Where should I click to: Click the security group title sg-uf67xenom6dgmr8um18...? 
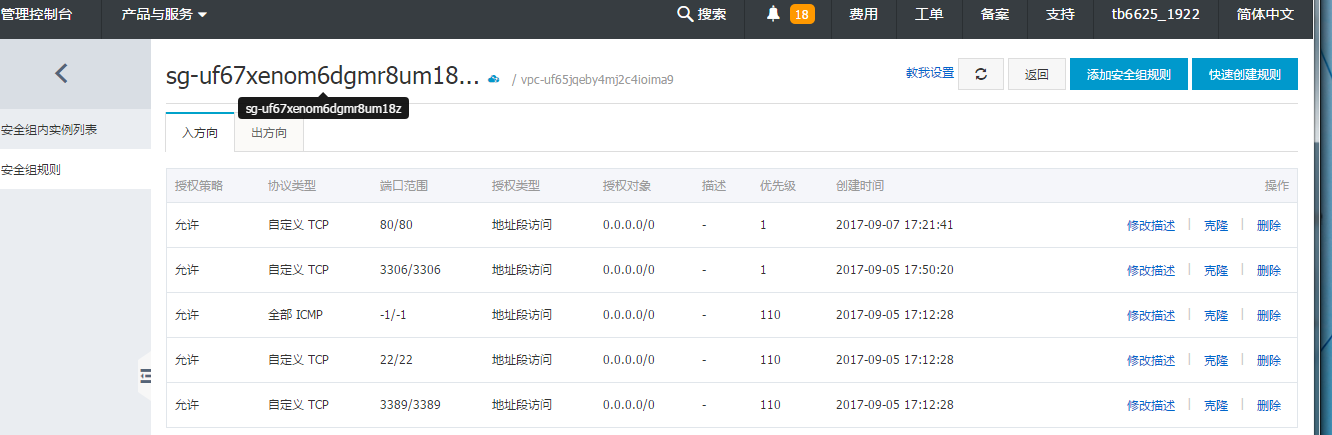[323, 76]
